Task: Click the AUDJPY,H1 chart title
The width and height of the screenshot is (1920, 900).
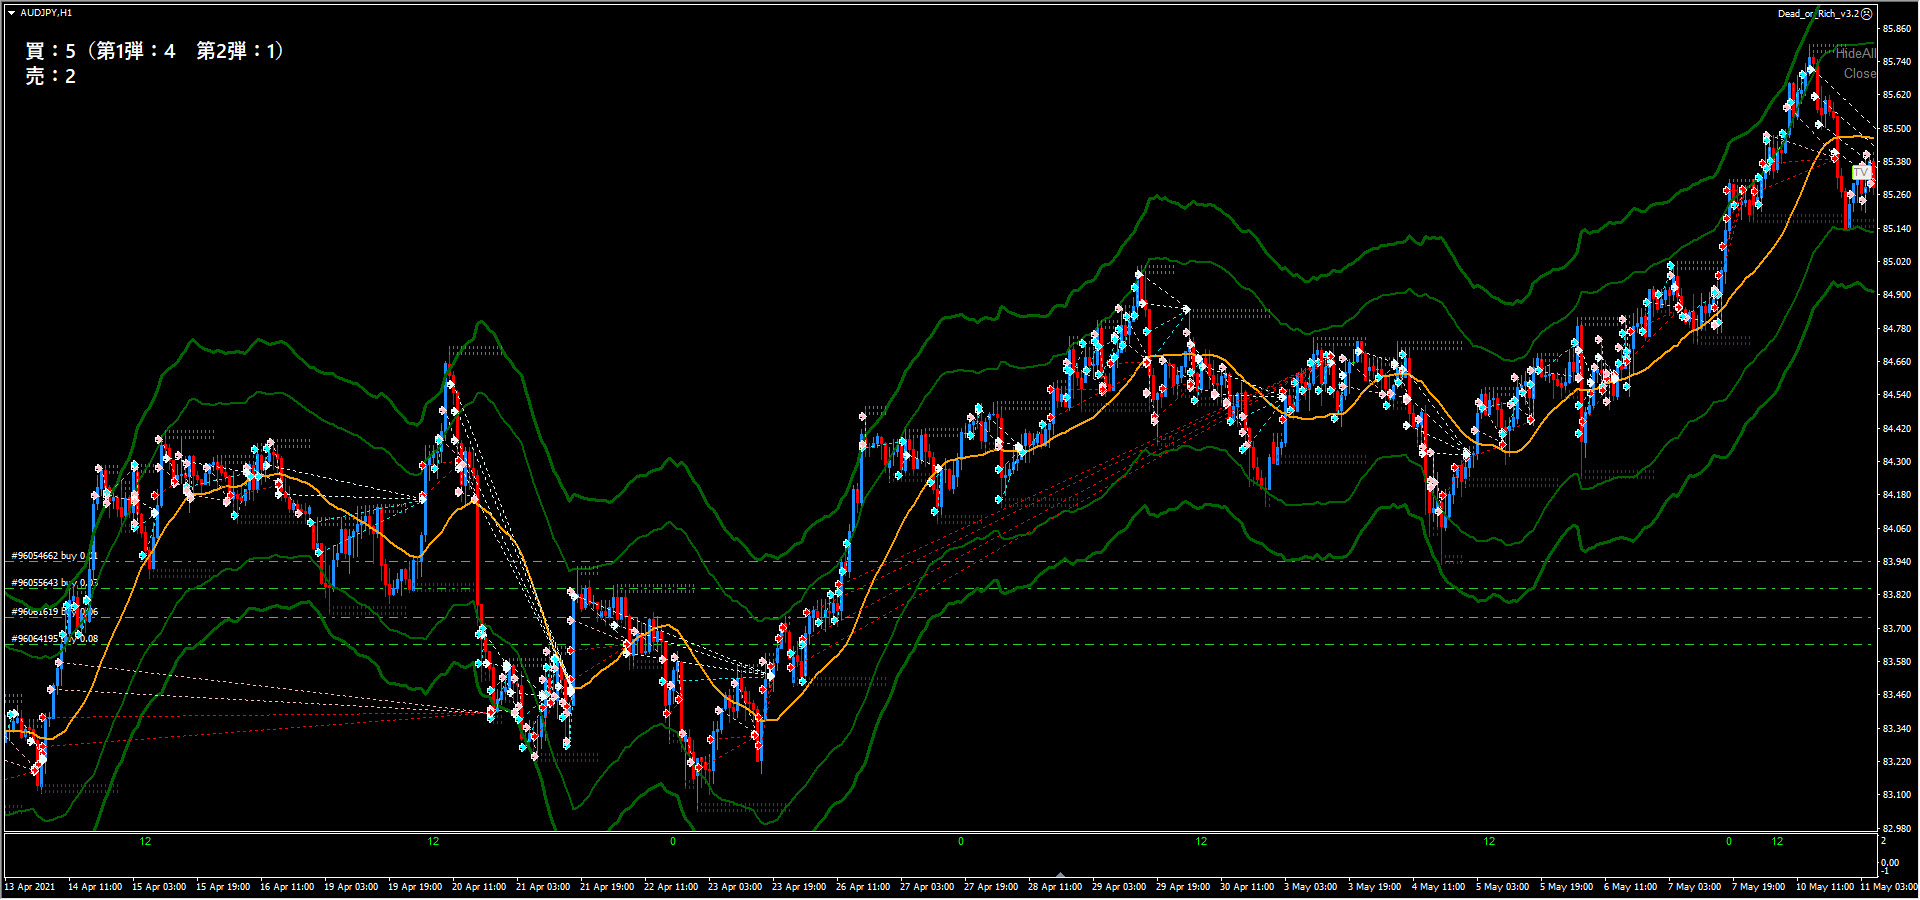Action: coord(46,13)
